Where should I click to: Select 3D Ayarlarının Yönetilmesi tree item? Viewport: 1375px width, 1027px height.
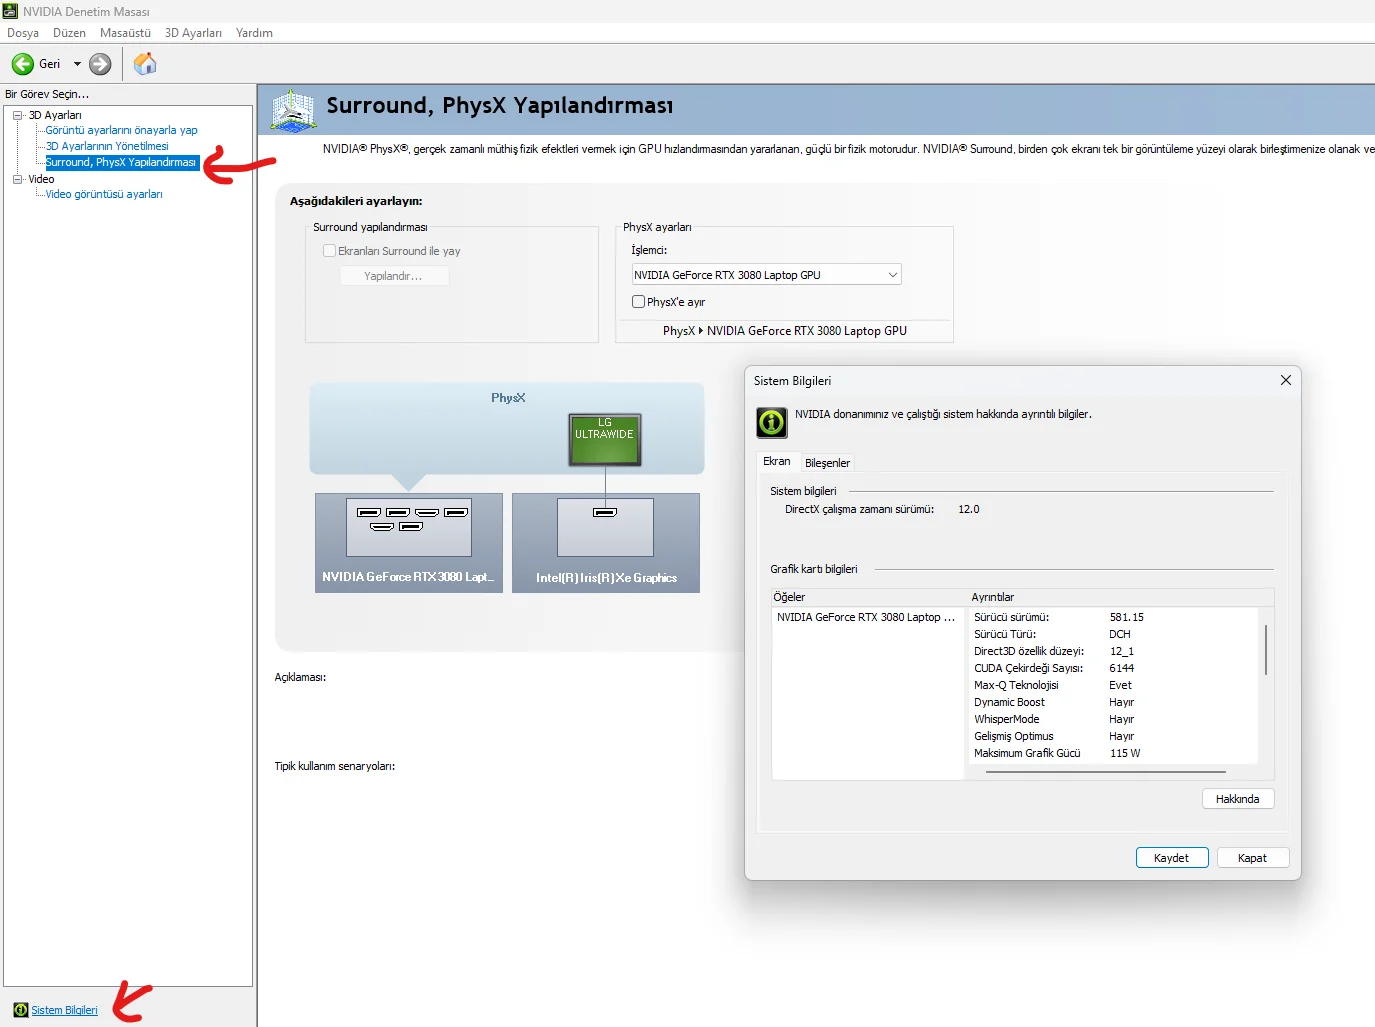[107, 146]
